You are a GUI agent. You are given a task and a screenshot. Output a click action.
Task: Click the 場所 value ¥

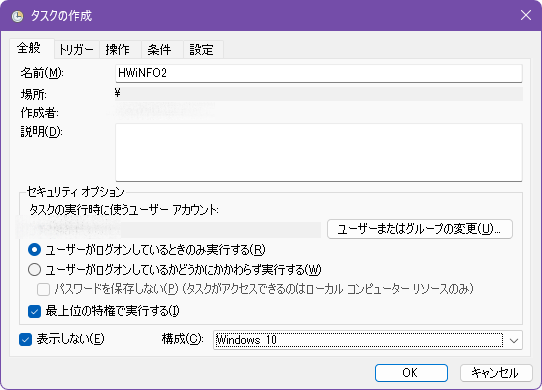pos(118,93)
